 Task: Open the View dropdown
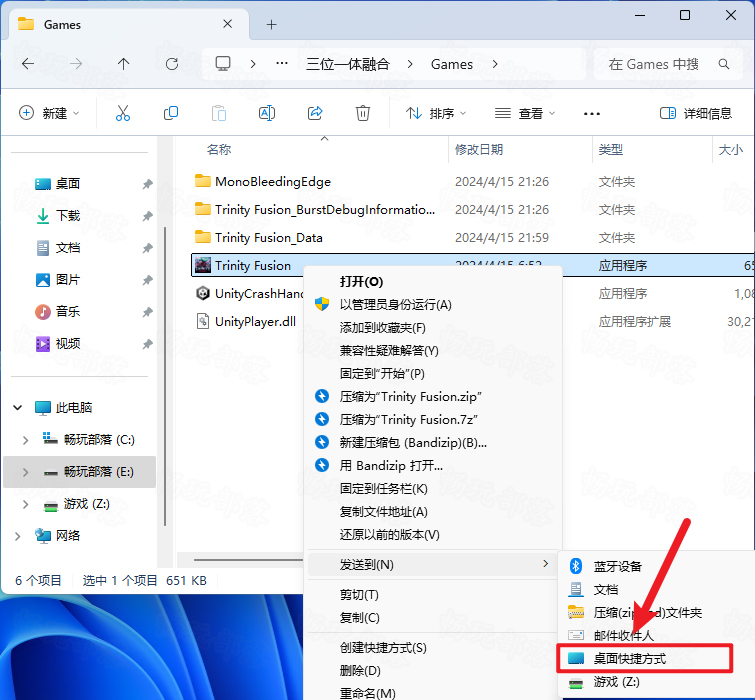coord(525,113)
